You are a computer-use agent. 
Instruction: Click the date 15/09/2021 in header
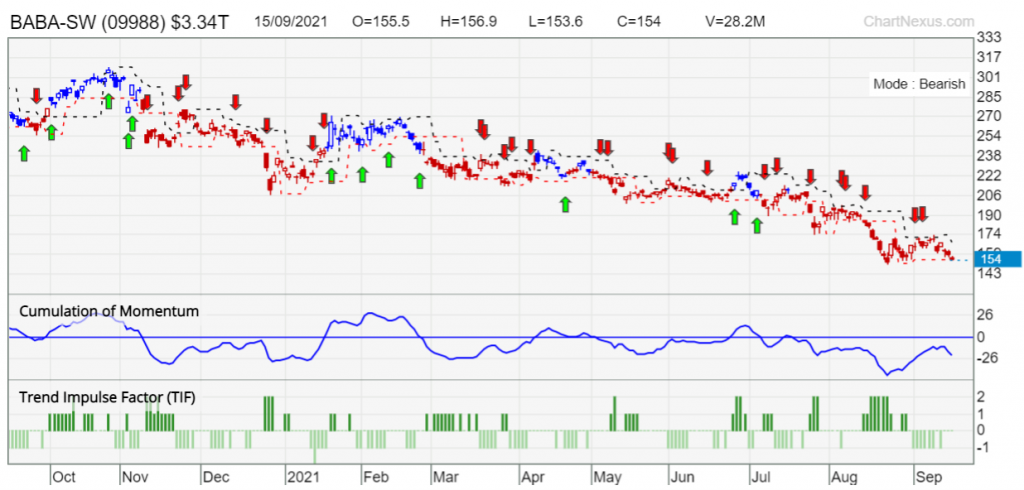click(x=291, y=22)
